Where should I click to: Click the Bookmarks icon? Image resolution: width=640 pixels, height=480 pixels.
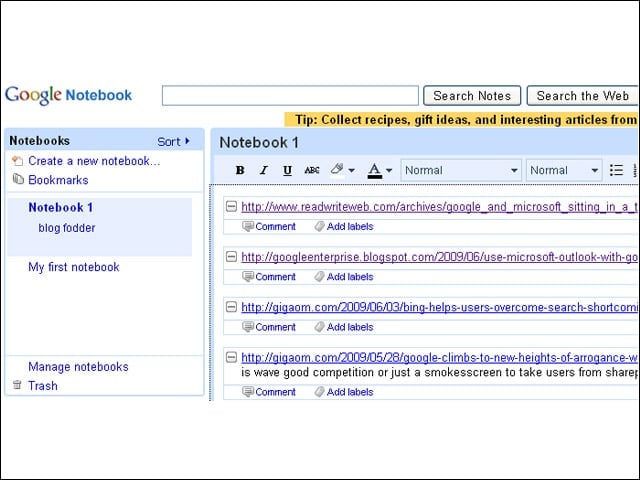18,179
